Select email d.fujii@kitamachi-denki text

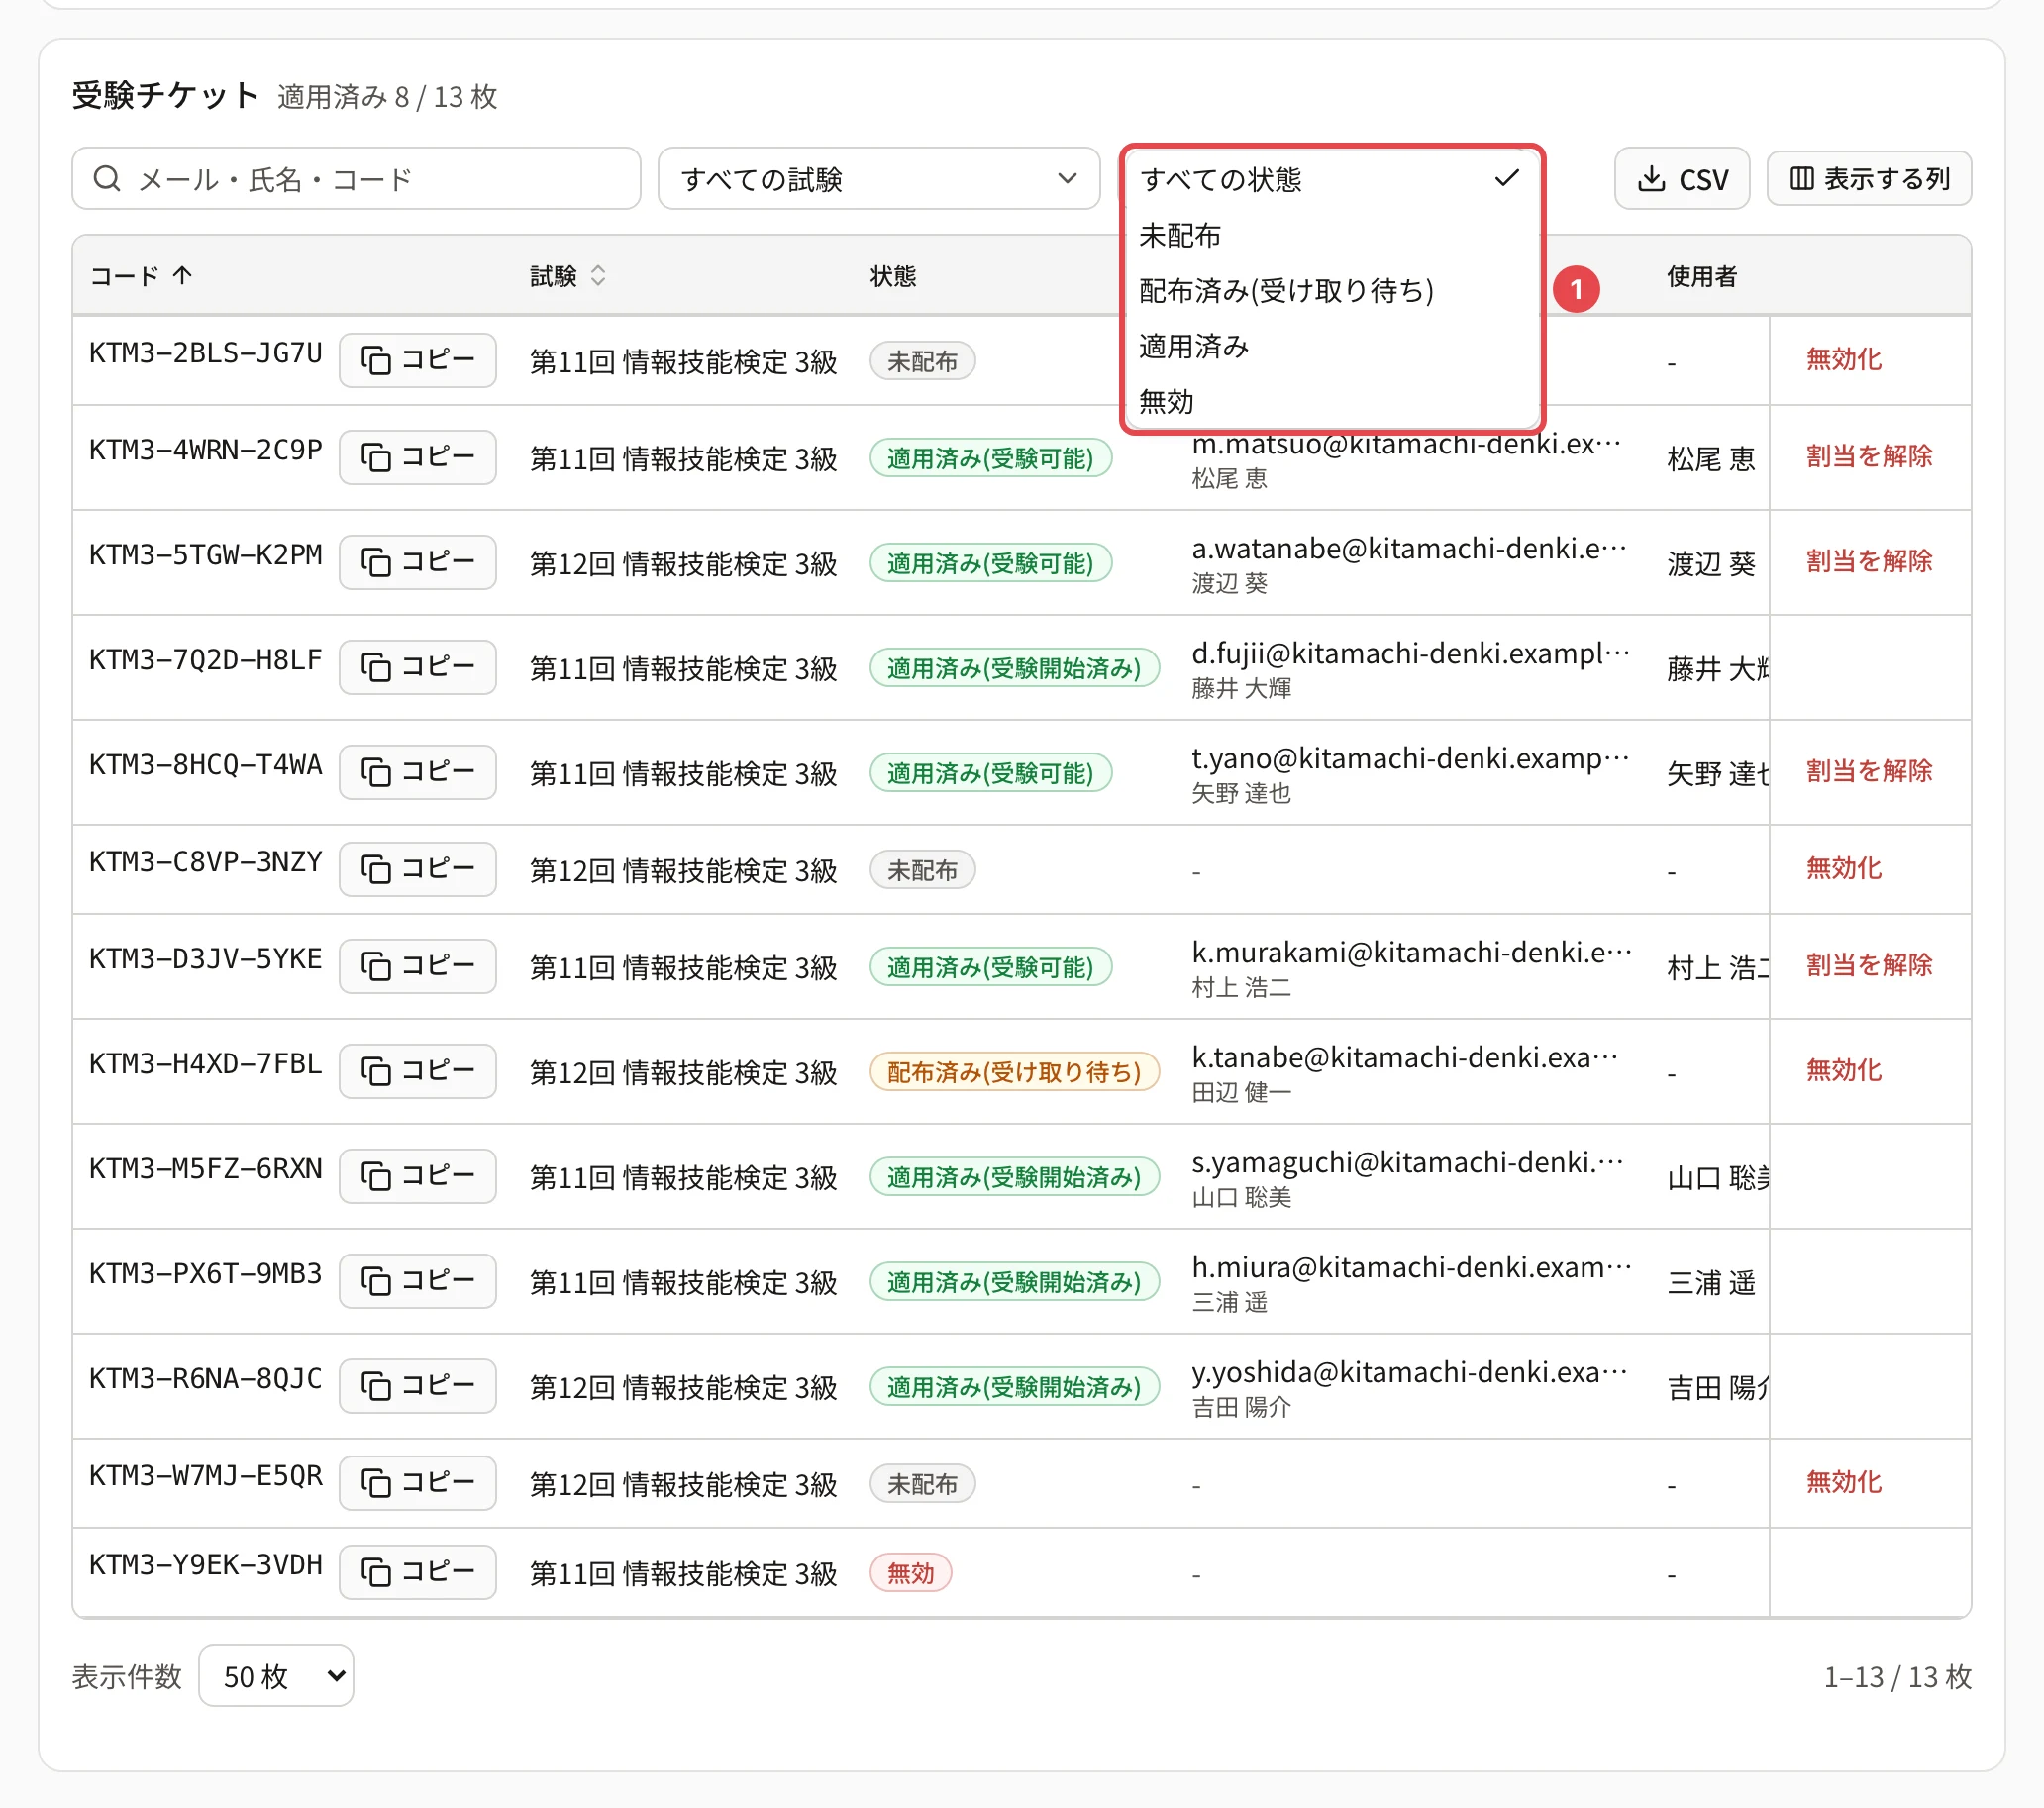pos(1410,654)
